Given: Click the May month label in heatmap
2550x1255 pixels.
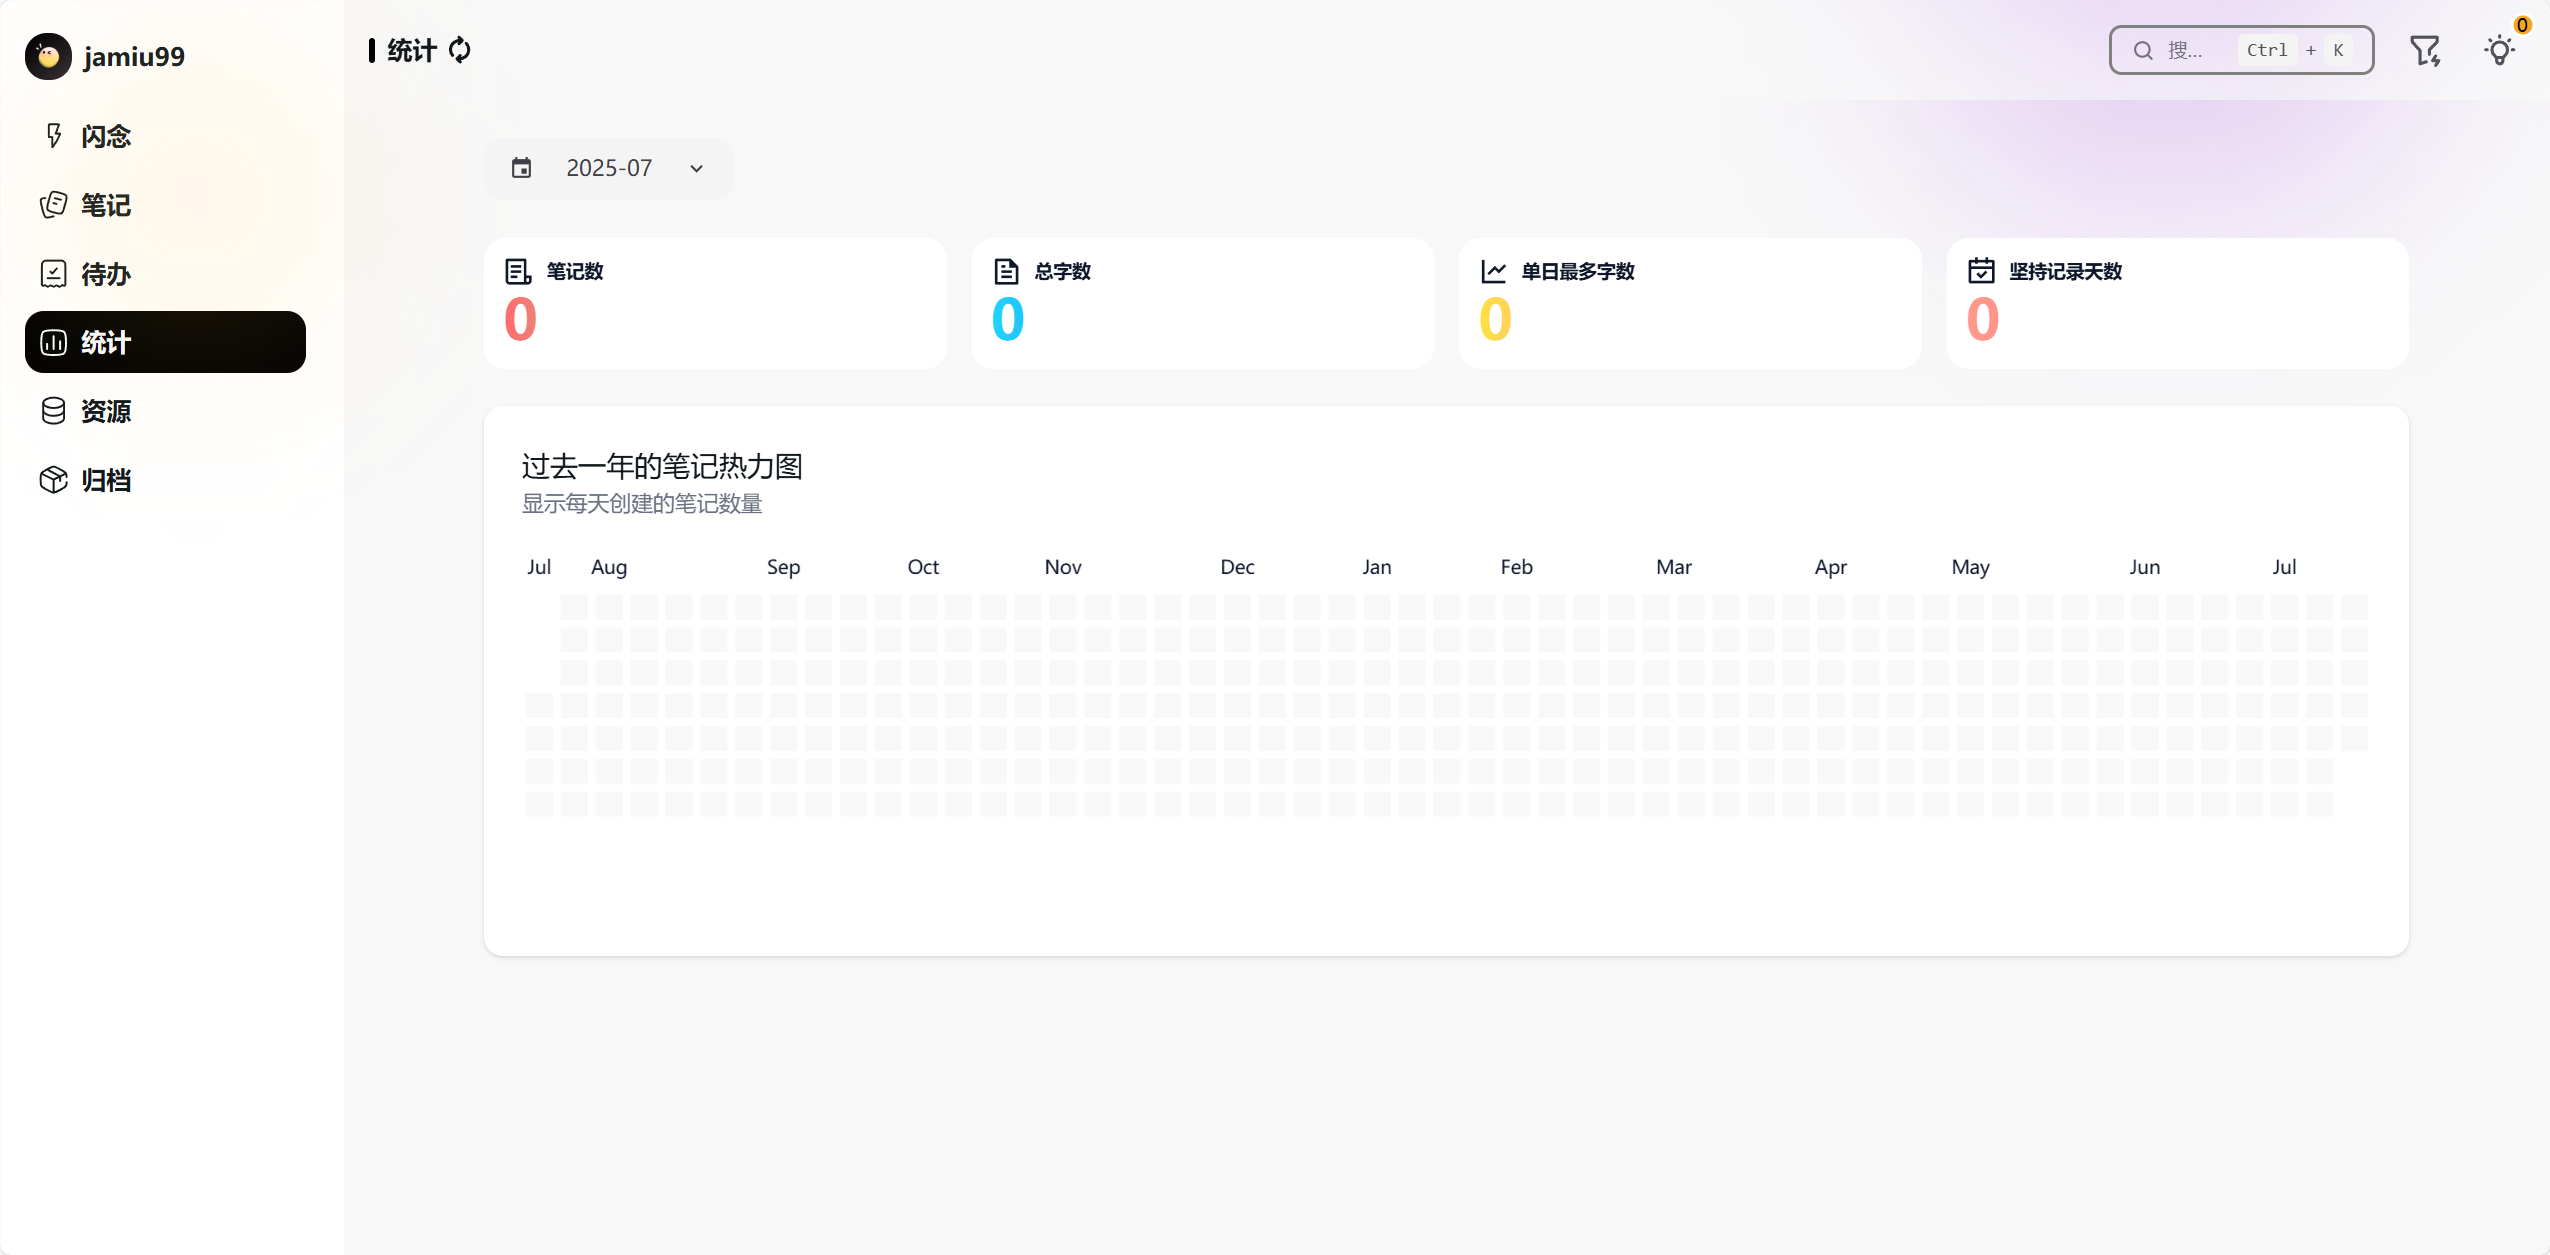Looking at the screenshot, I should point(1970,567).
